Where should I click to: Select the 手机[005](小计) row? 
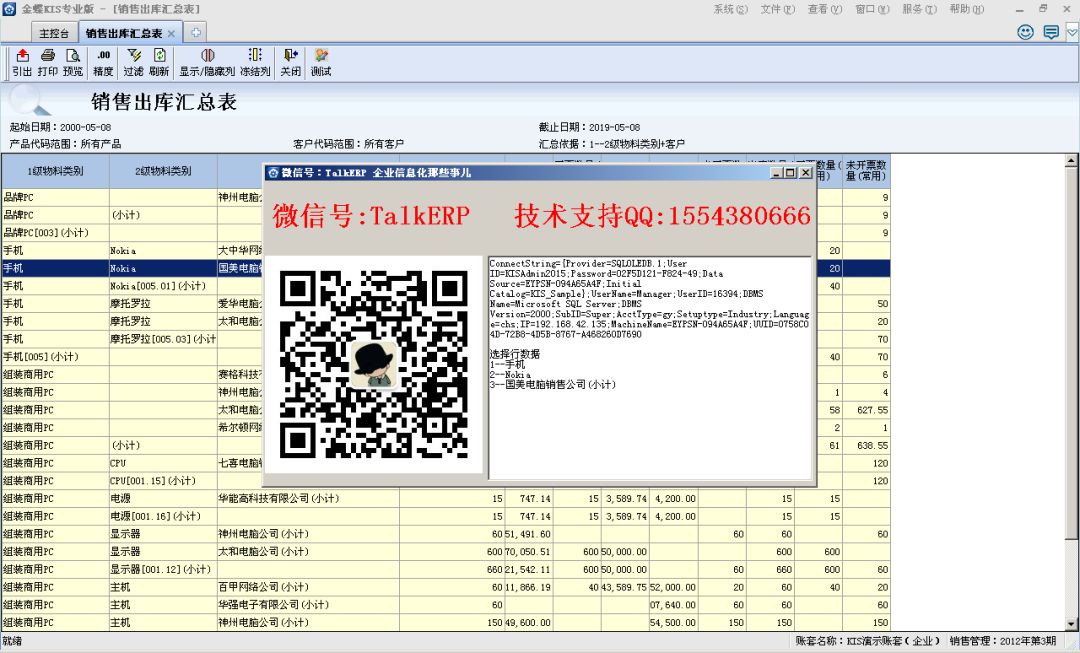446,357
